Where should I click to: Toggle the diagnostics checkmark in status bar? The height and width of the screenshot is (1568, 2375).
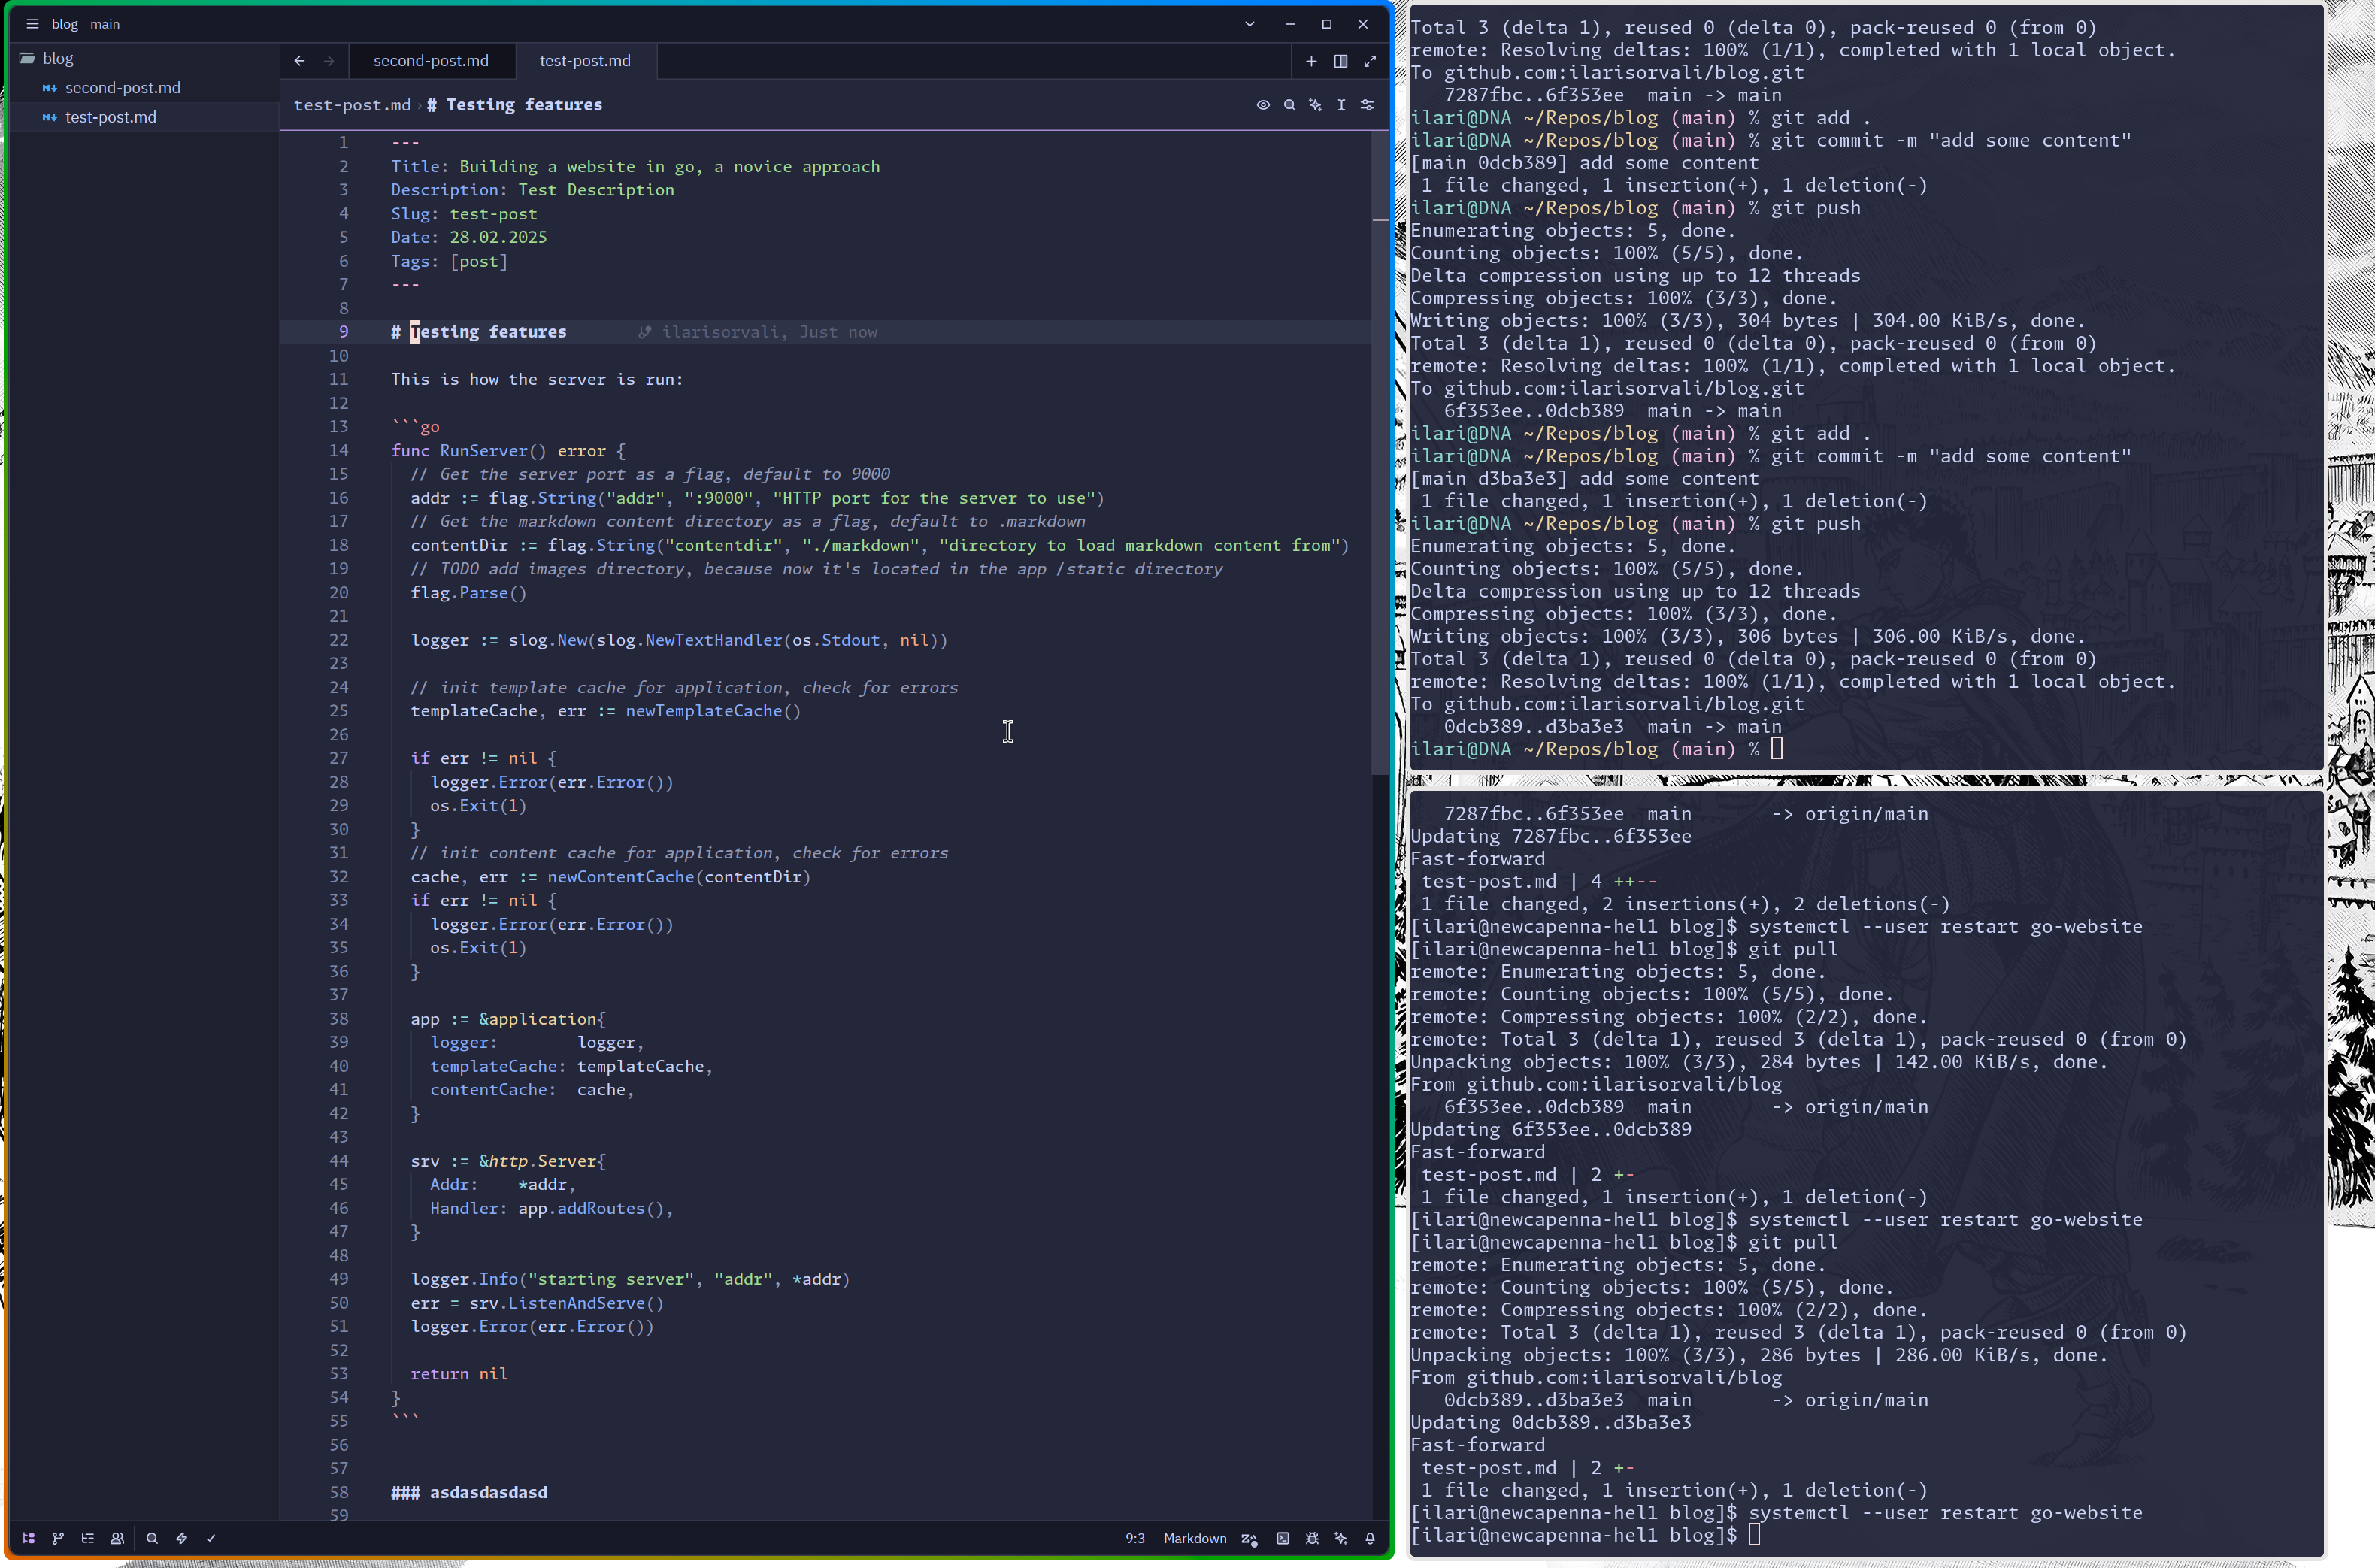(210, 1538)
